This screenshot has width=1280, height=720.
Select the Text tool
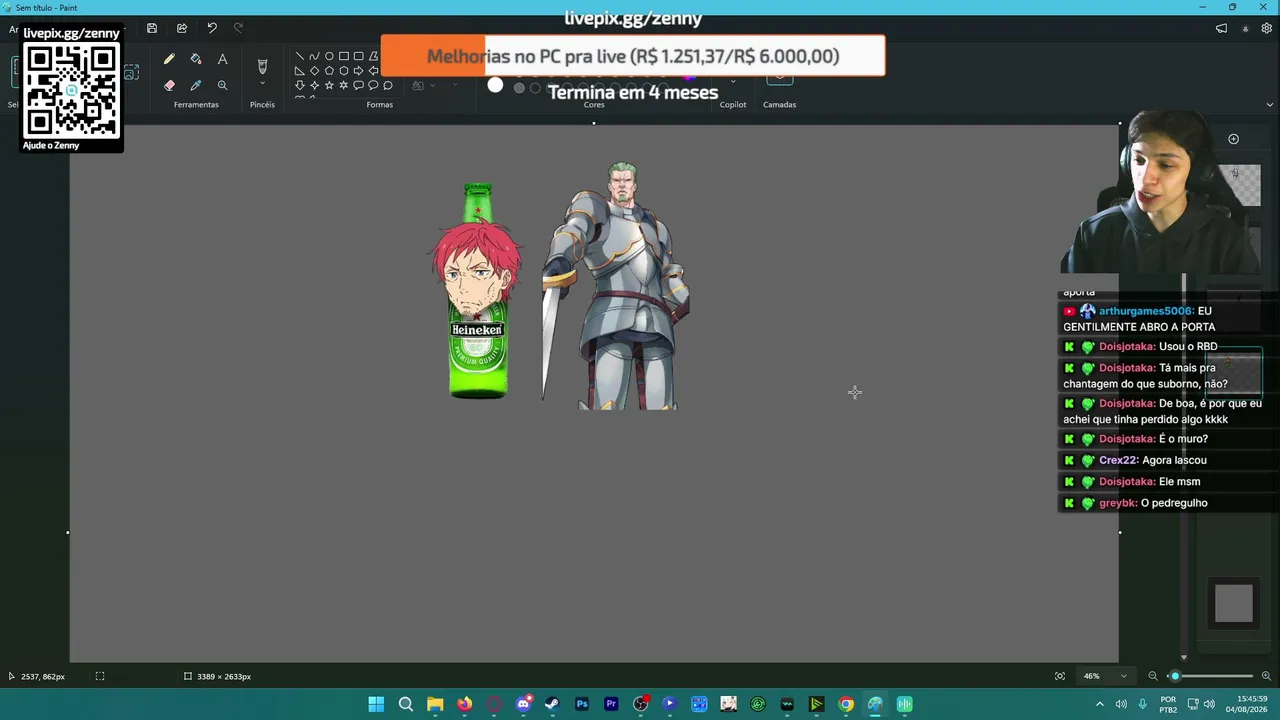coord(222,60)
